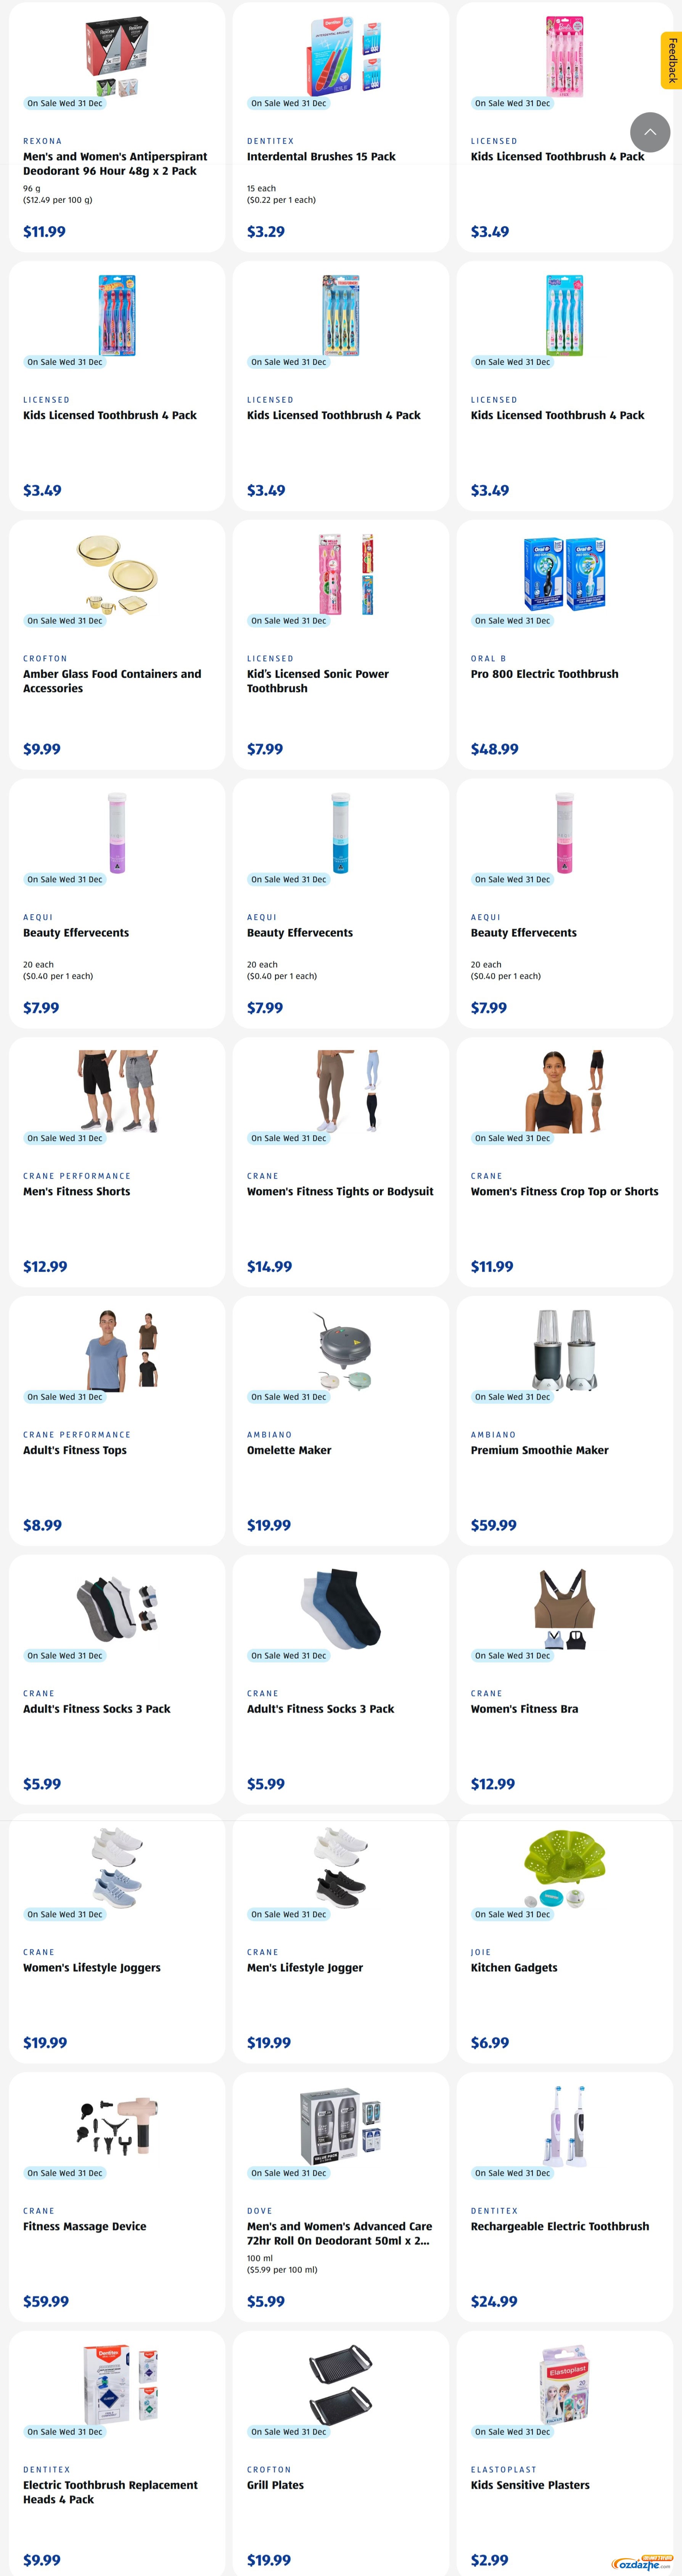Viewport: 682px width, 2576px height.
Task: View Crofton Amber Glass Food Containers image
Action: [117, 574]
